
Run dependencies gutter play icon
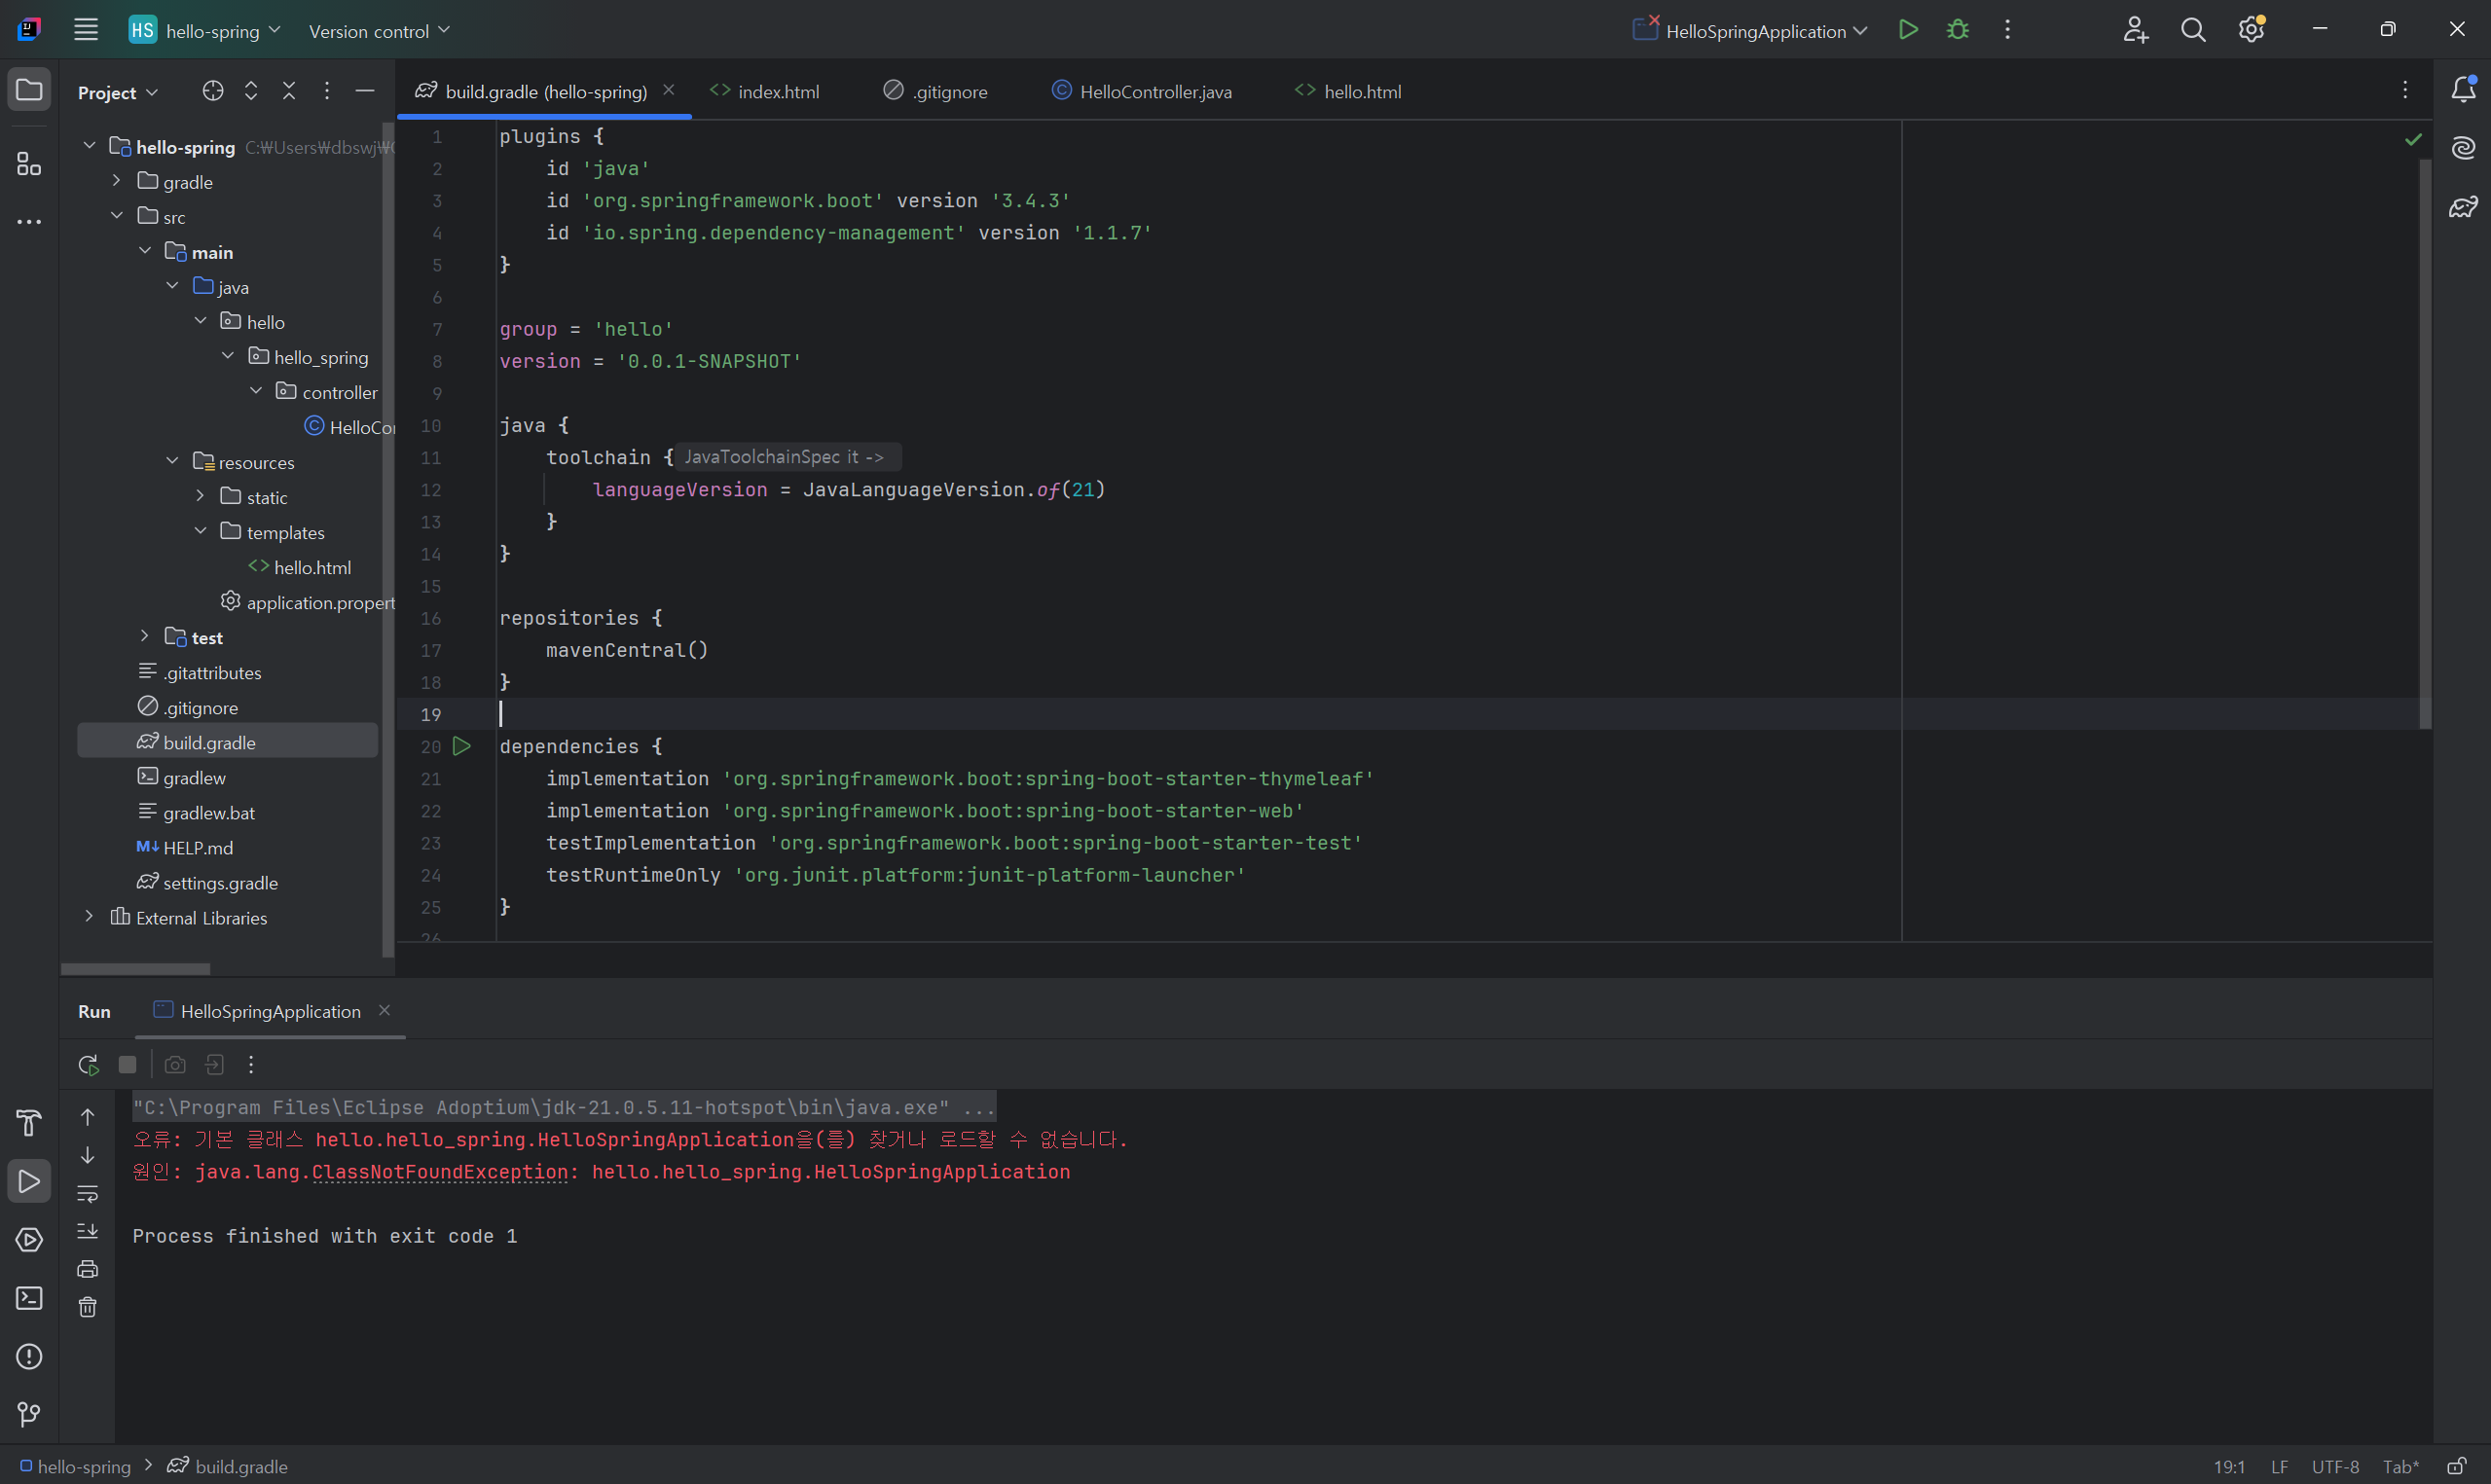coord(462,746)
